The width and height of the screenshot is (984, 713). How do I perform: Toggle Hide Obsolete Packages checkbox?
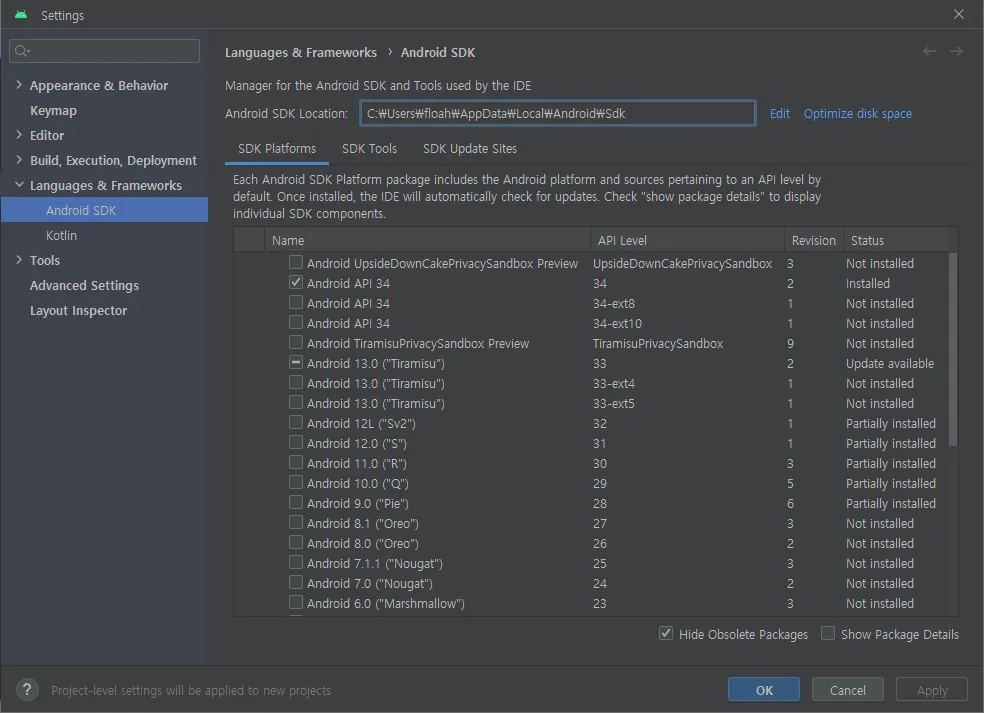pos(666,634)
